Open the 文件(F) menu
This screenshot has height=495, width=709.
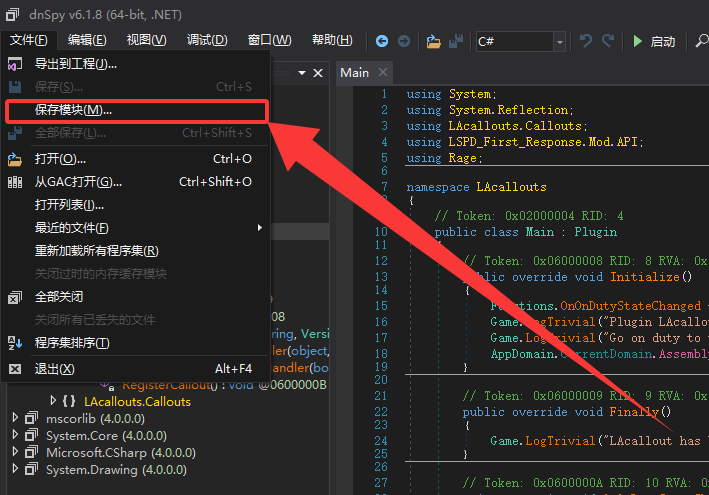[x=28, y=40]
